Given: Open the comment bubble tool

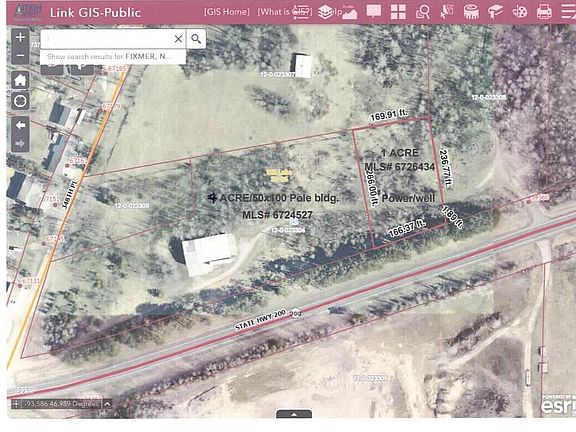Looking at the screenshot, I should pos(374,12).
